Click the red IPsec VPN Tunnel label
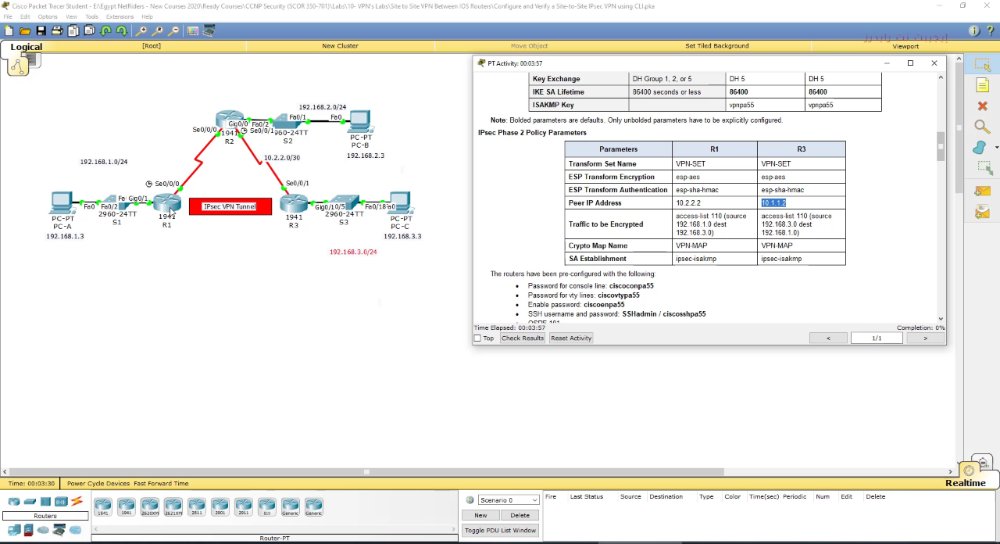1000x544 pixels. pos(230,207)
